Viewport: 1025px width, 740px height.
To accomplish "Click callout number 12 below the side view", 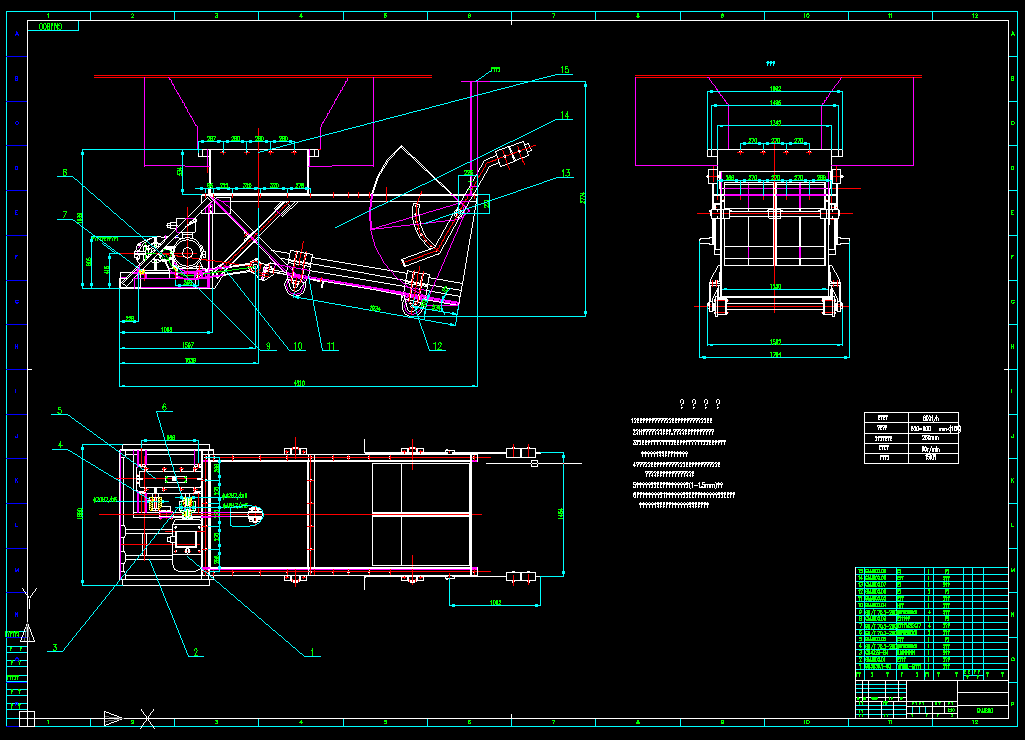I will 437,346.
